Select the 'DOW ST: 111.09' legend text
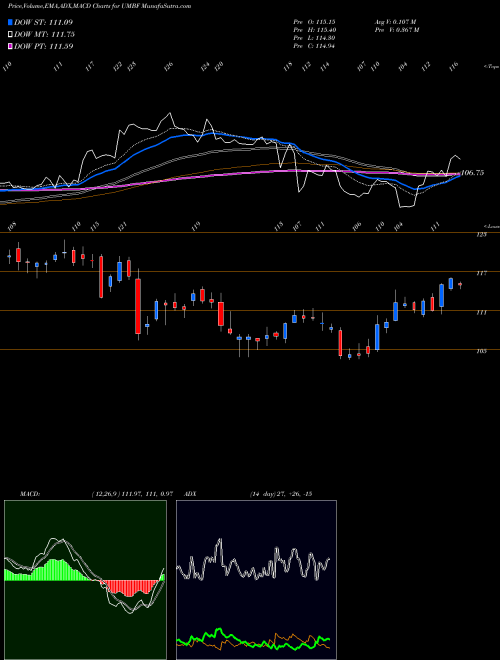 pos(43,22)
